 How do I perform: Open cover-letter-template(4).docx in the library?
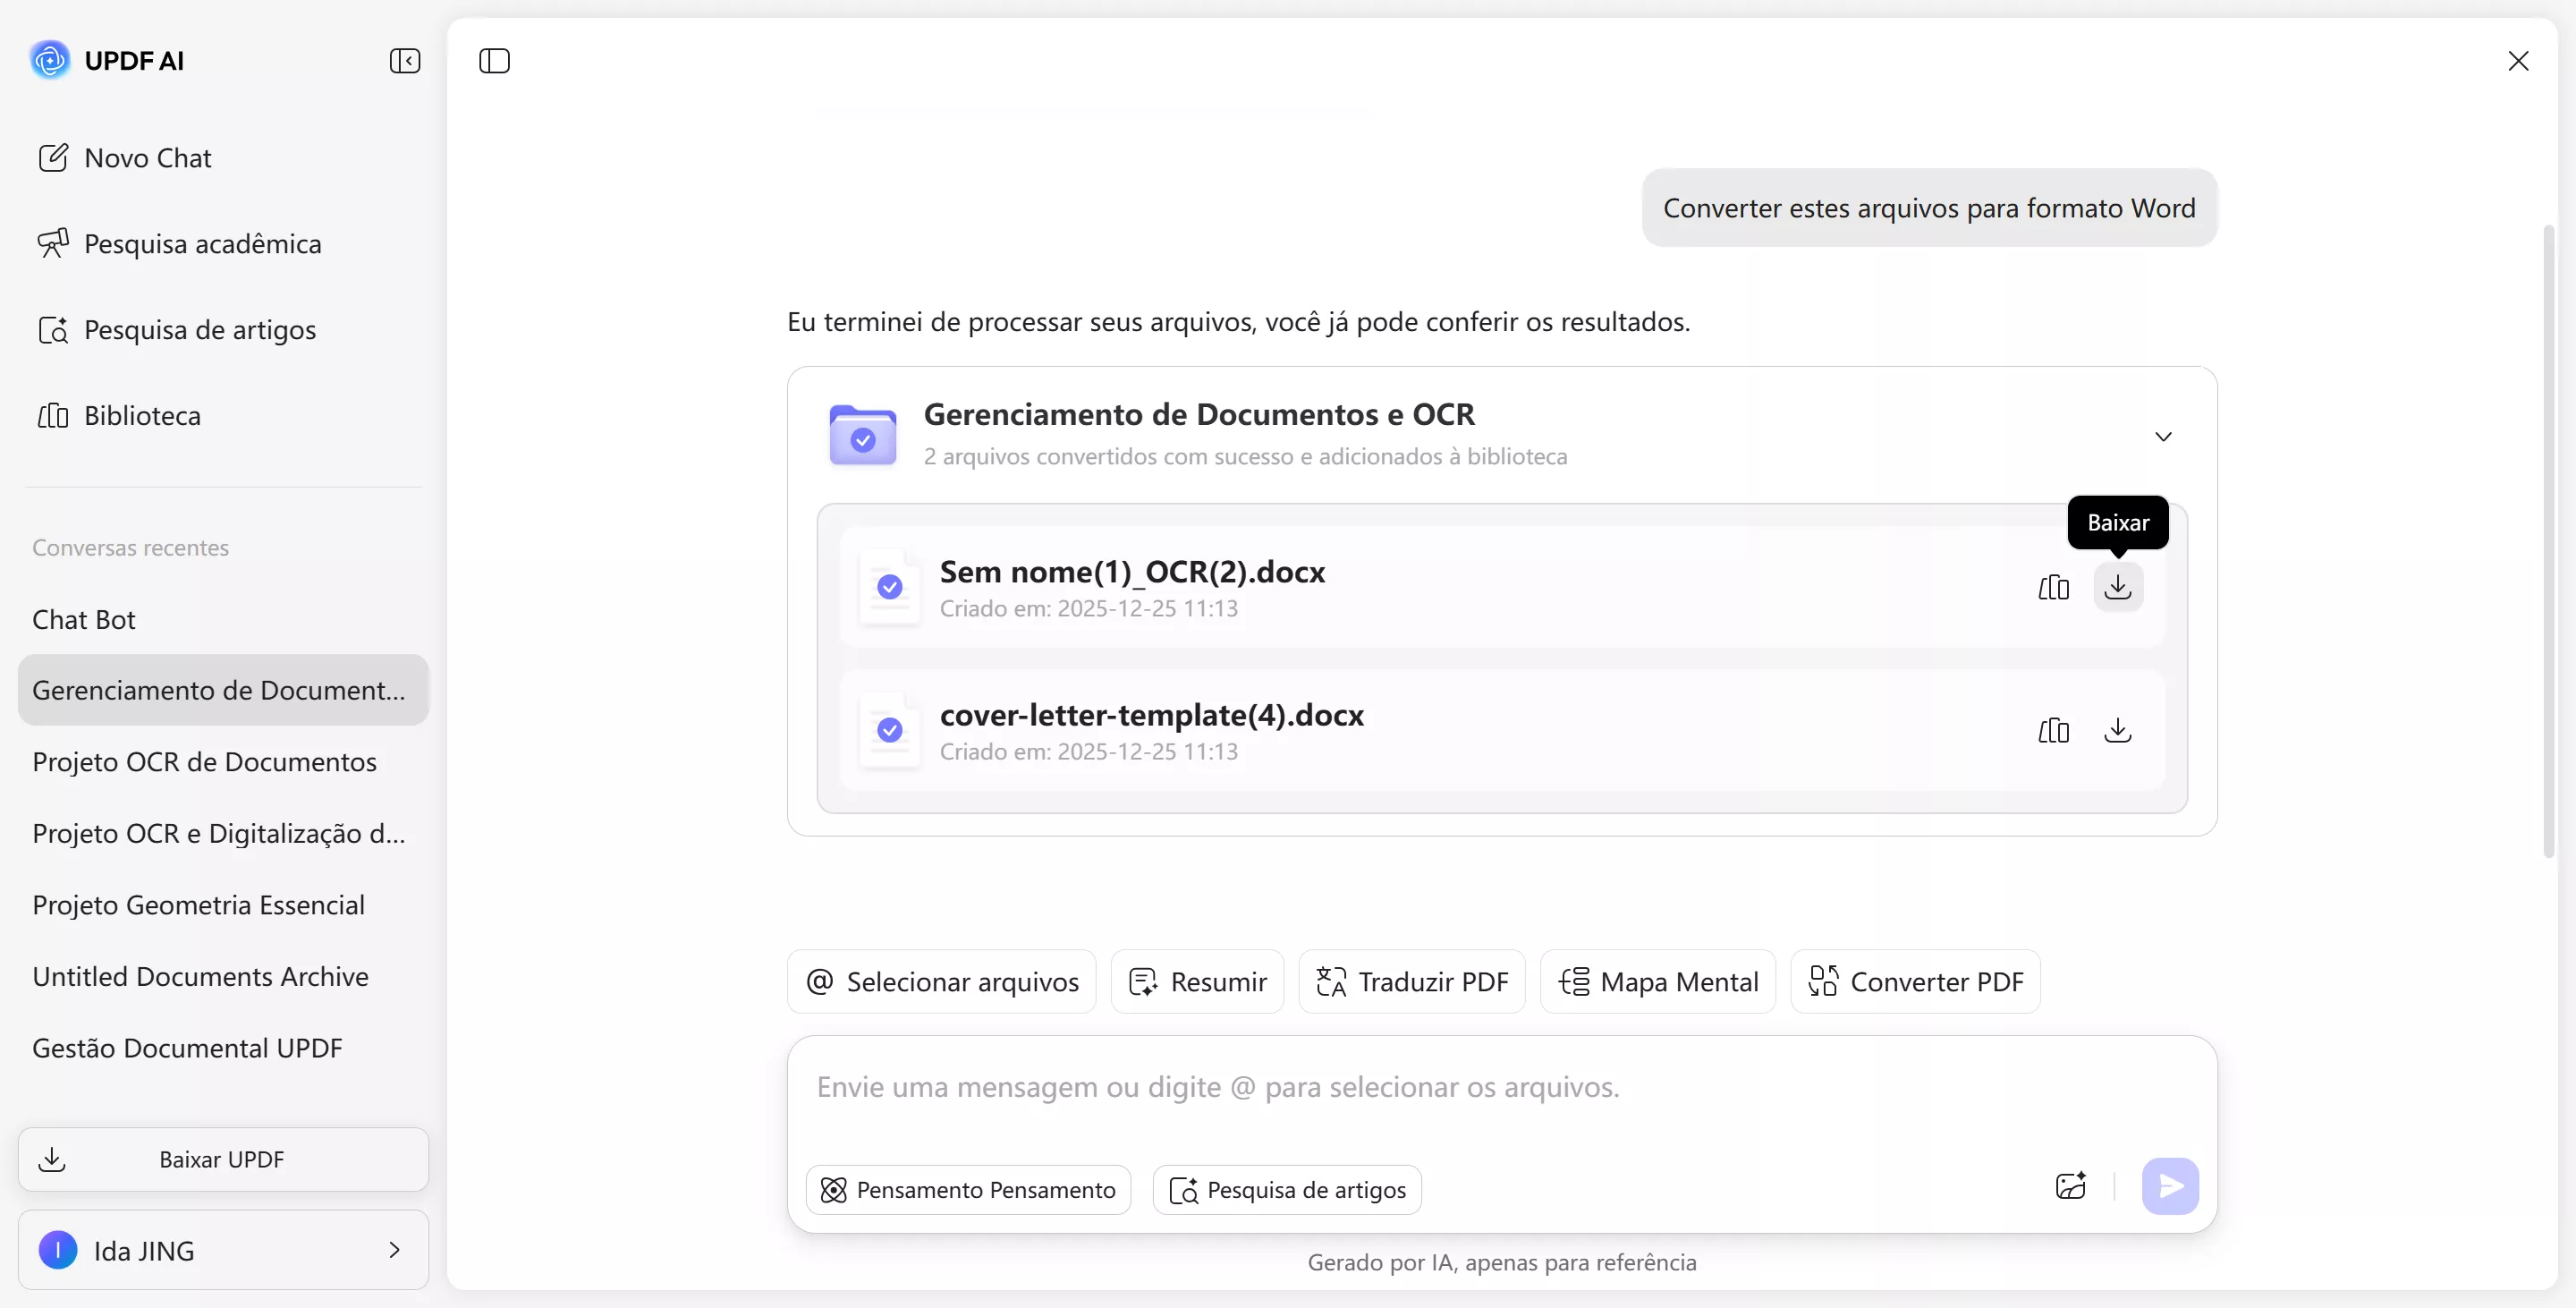point(2053,731)
